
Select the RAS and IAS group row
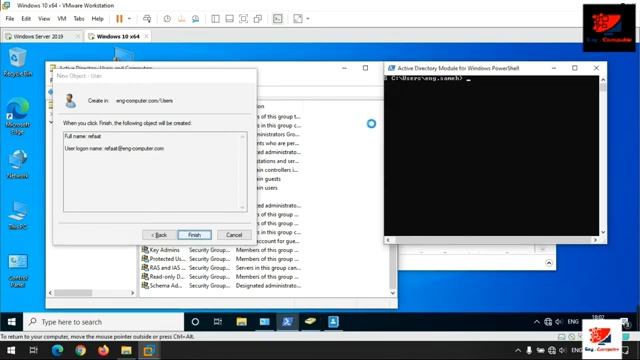pos(221,268)
